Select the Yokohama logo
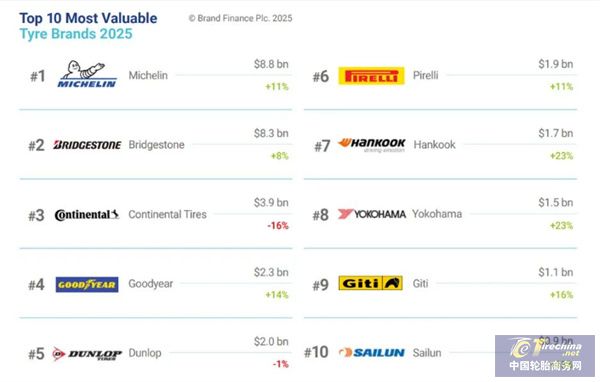The width and height of the screenshot is (600, 382). click(371, 214)
